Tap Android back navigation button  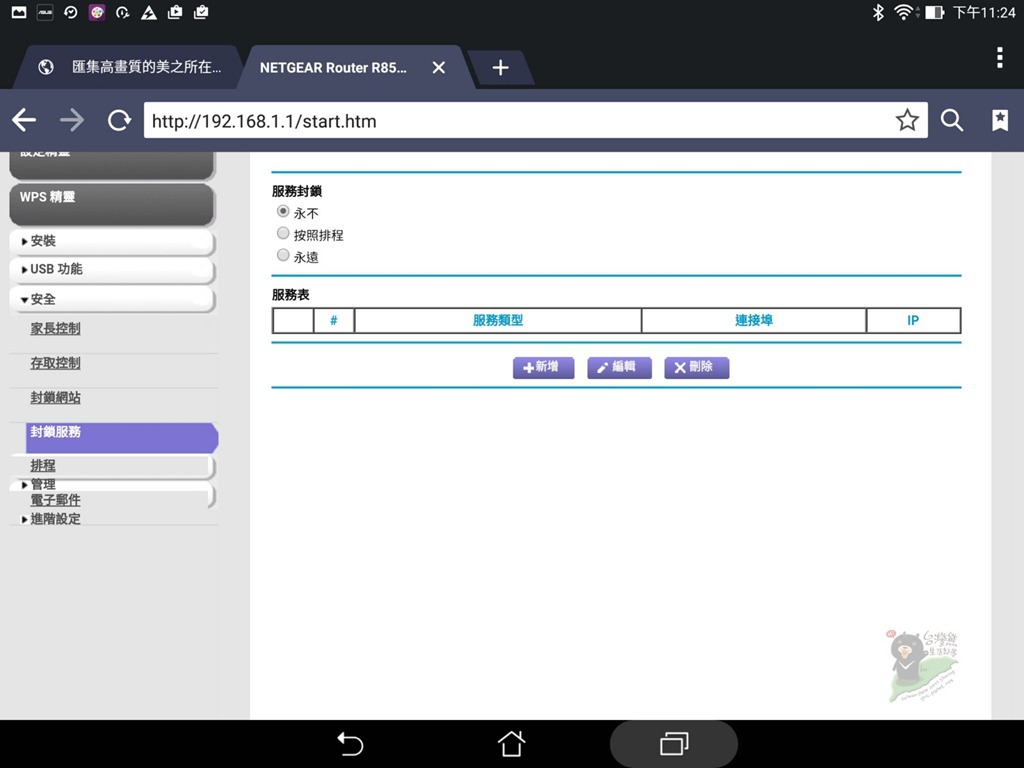click(350, 744)
